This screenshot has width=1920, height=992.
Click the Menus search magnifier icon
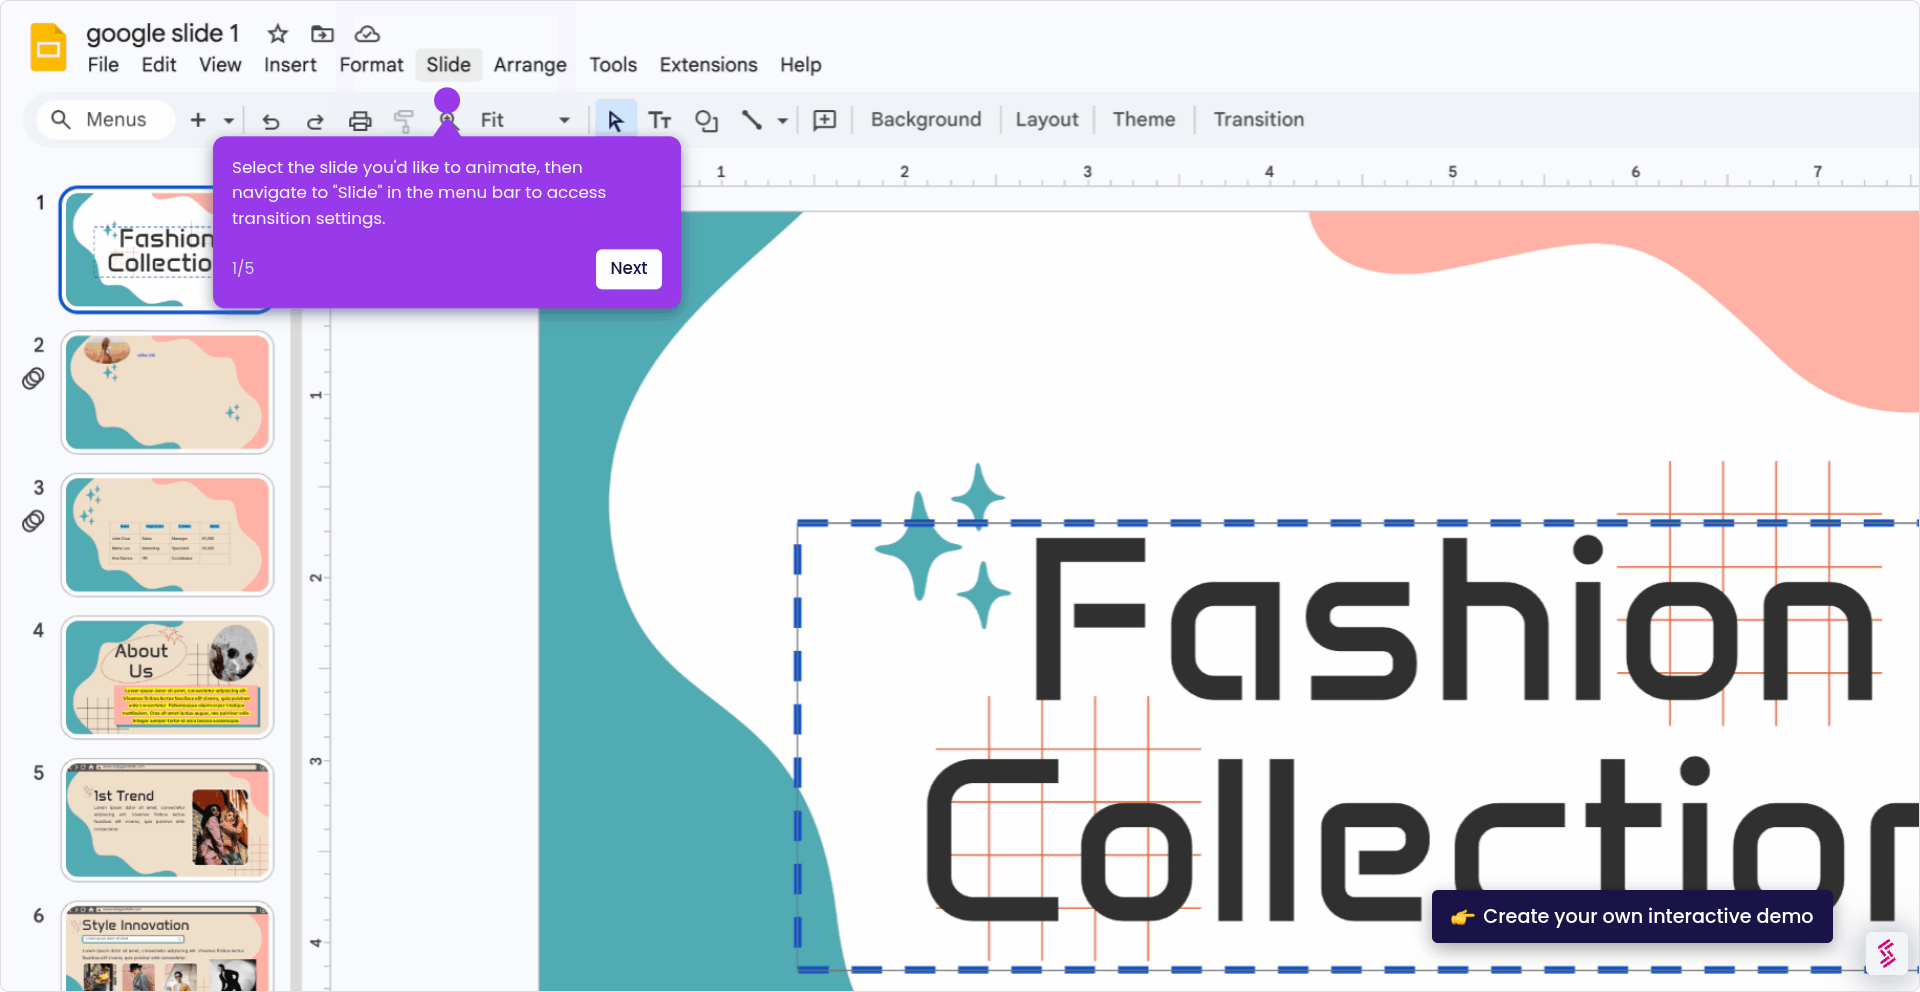point(61,120)
